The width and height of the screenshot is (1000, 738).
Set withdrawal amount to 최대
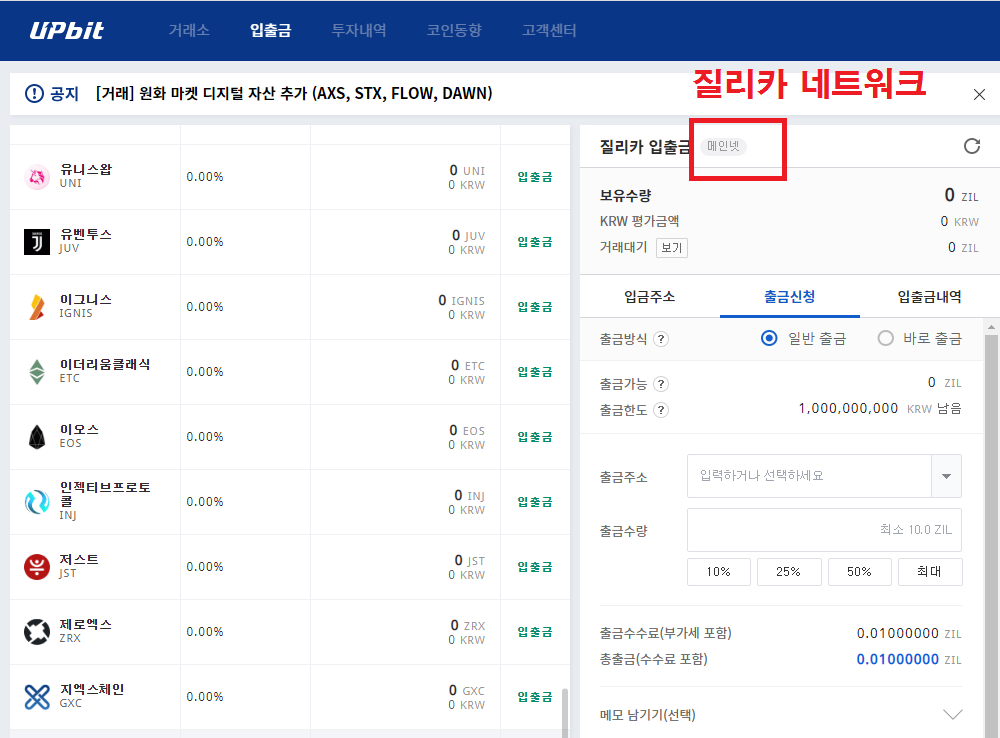[x=930, y=572]
